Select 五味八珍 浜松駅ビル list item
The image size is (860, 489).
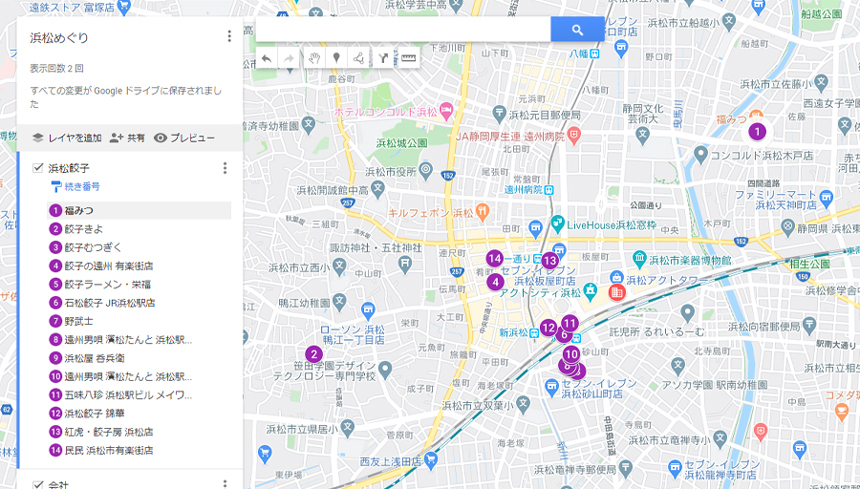139,395
